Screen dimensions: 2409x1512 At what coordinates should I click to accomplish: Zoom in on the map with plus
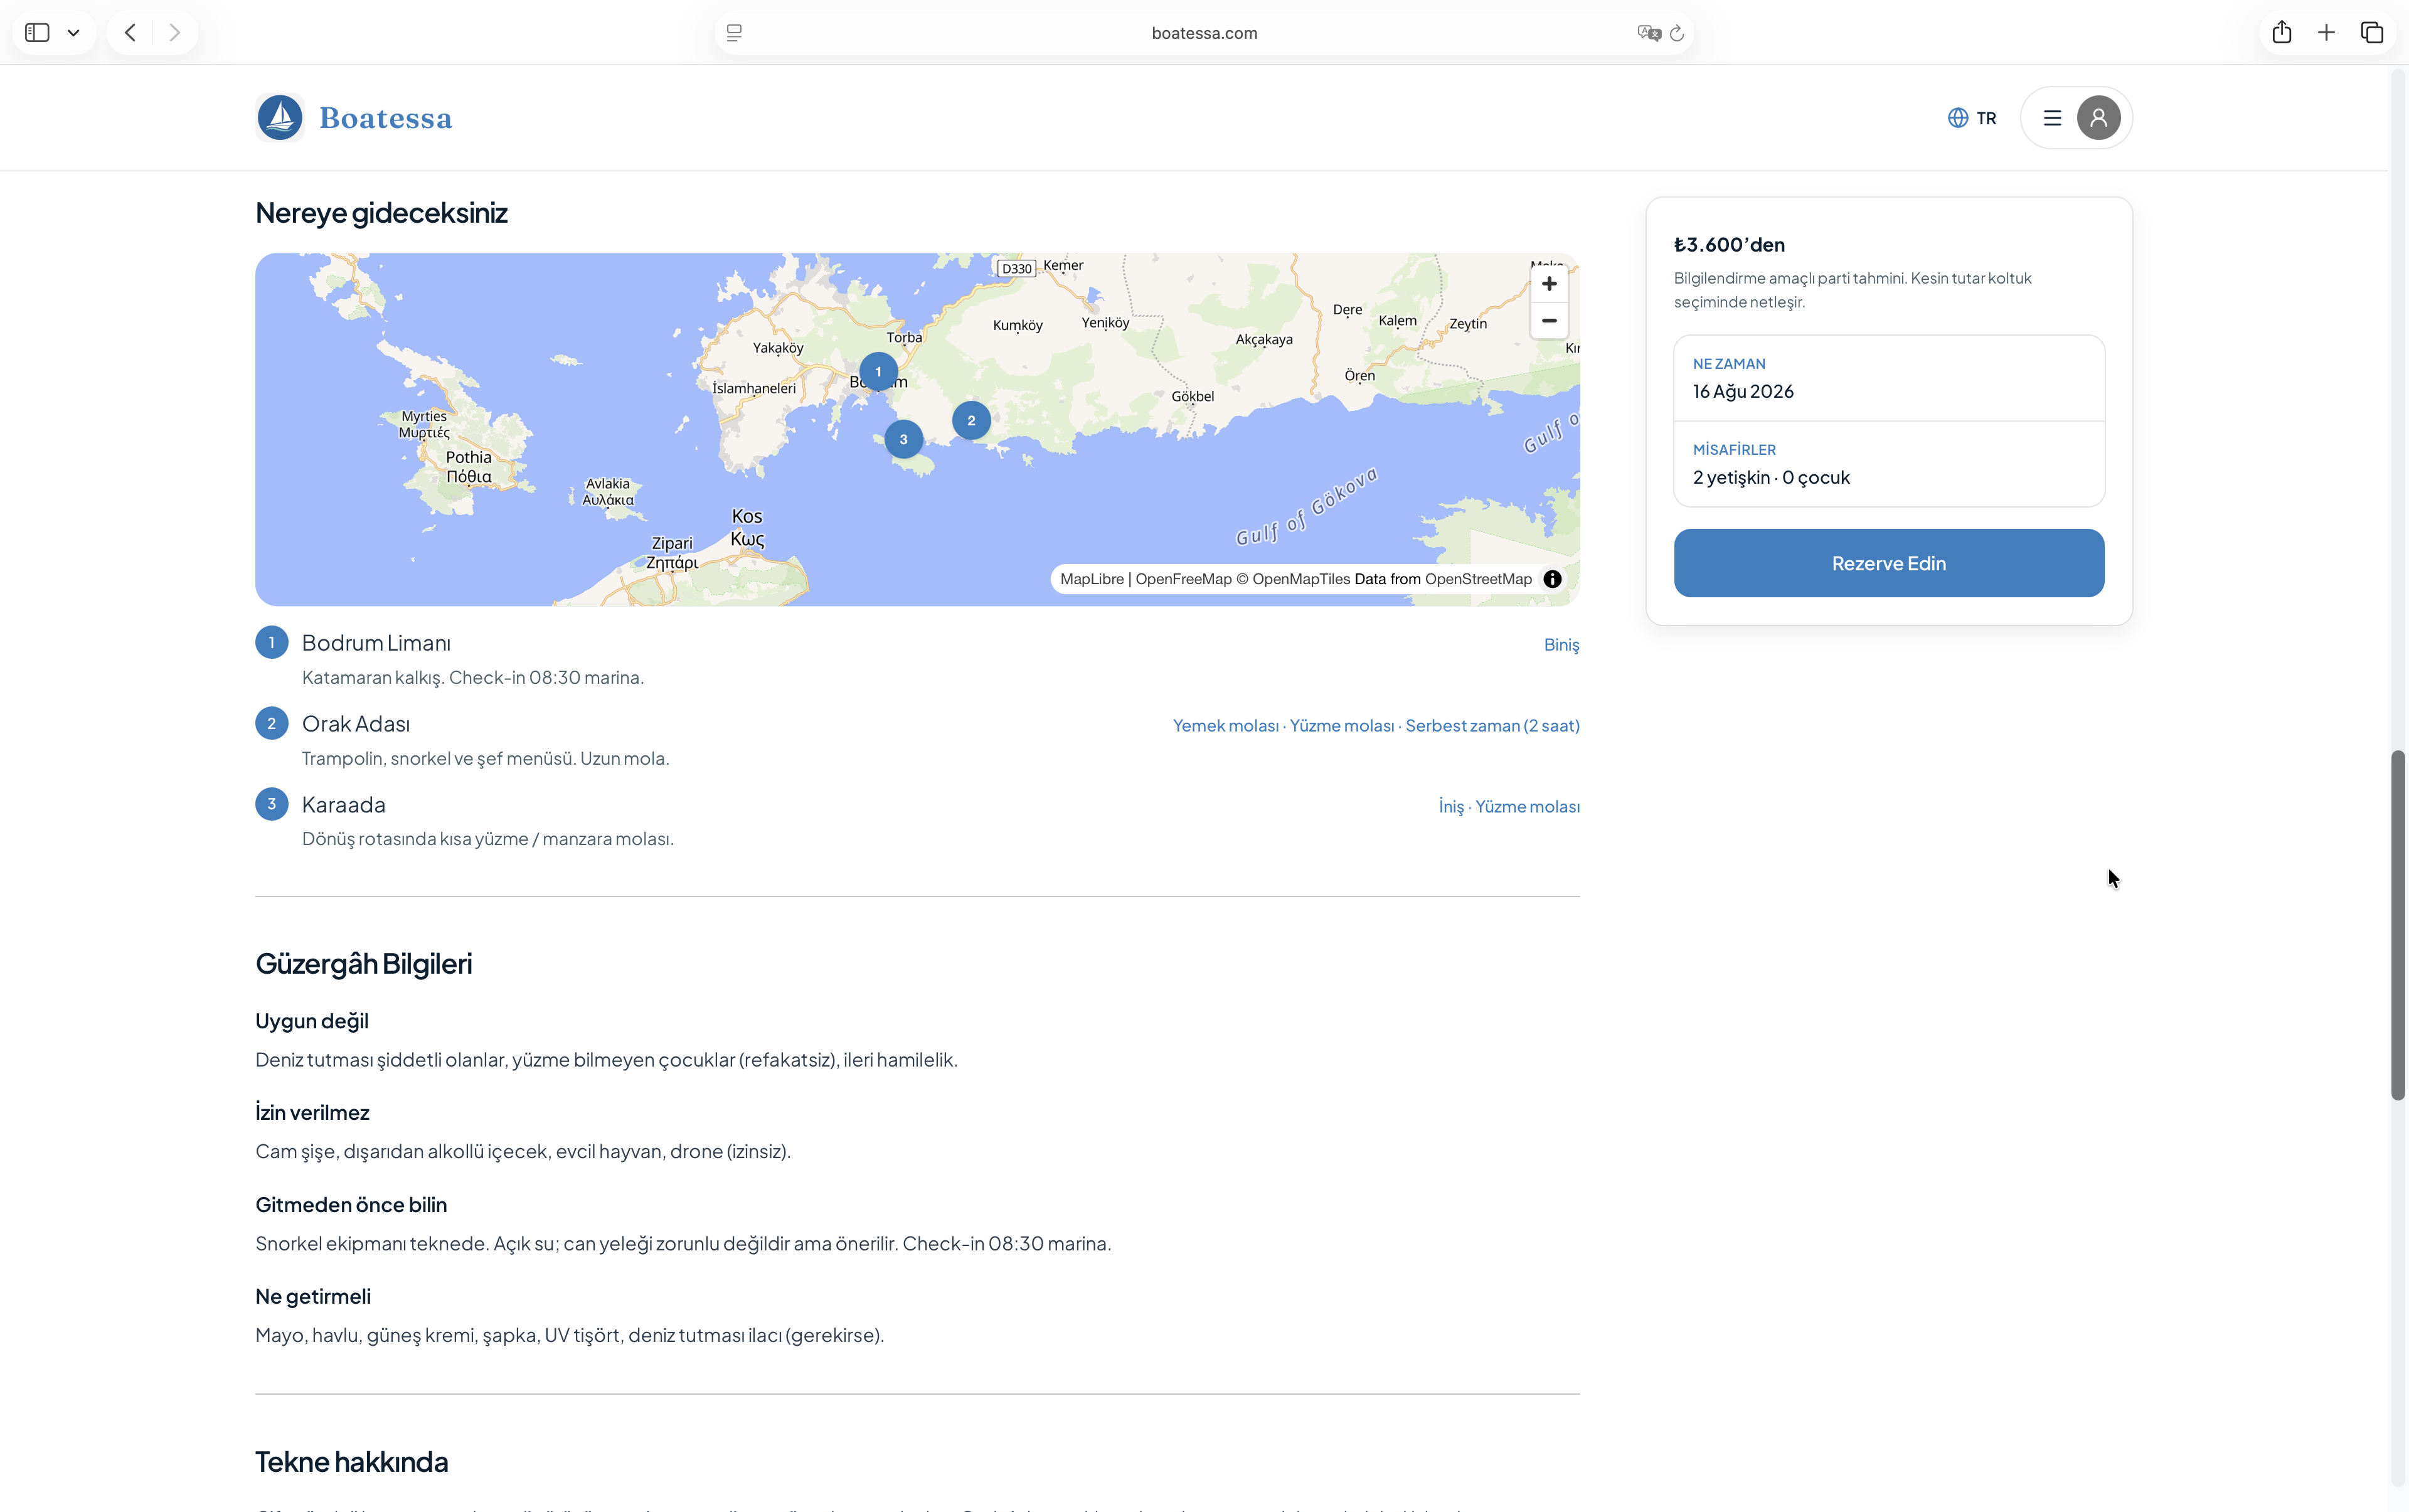[x=1549, y=284]
